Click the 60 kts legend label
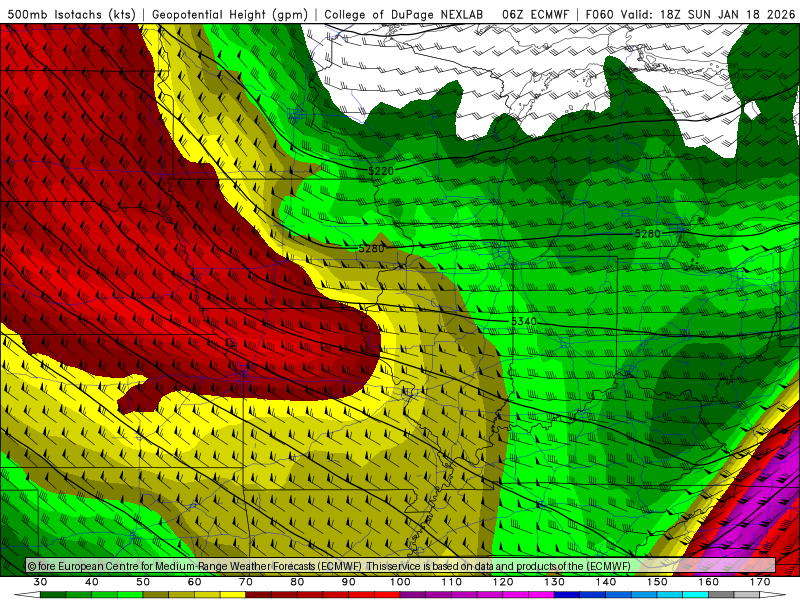This screenshot has width=800, height=600. (x=194, y=582)
